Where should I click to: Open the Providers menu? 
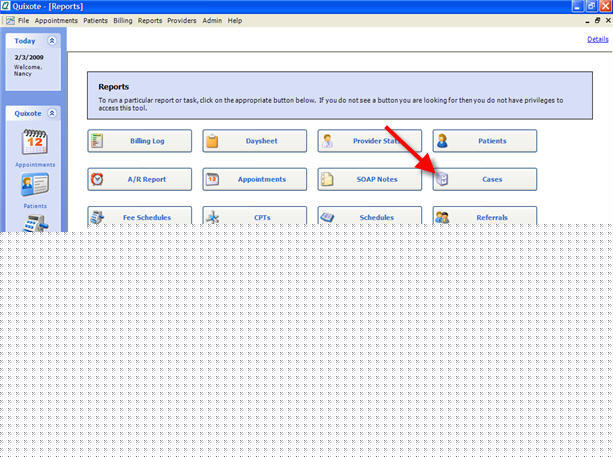(182, 20)
